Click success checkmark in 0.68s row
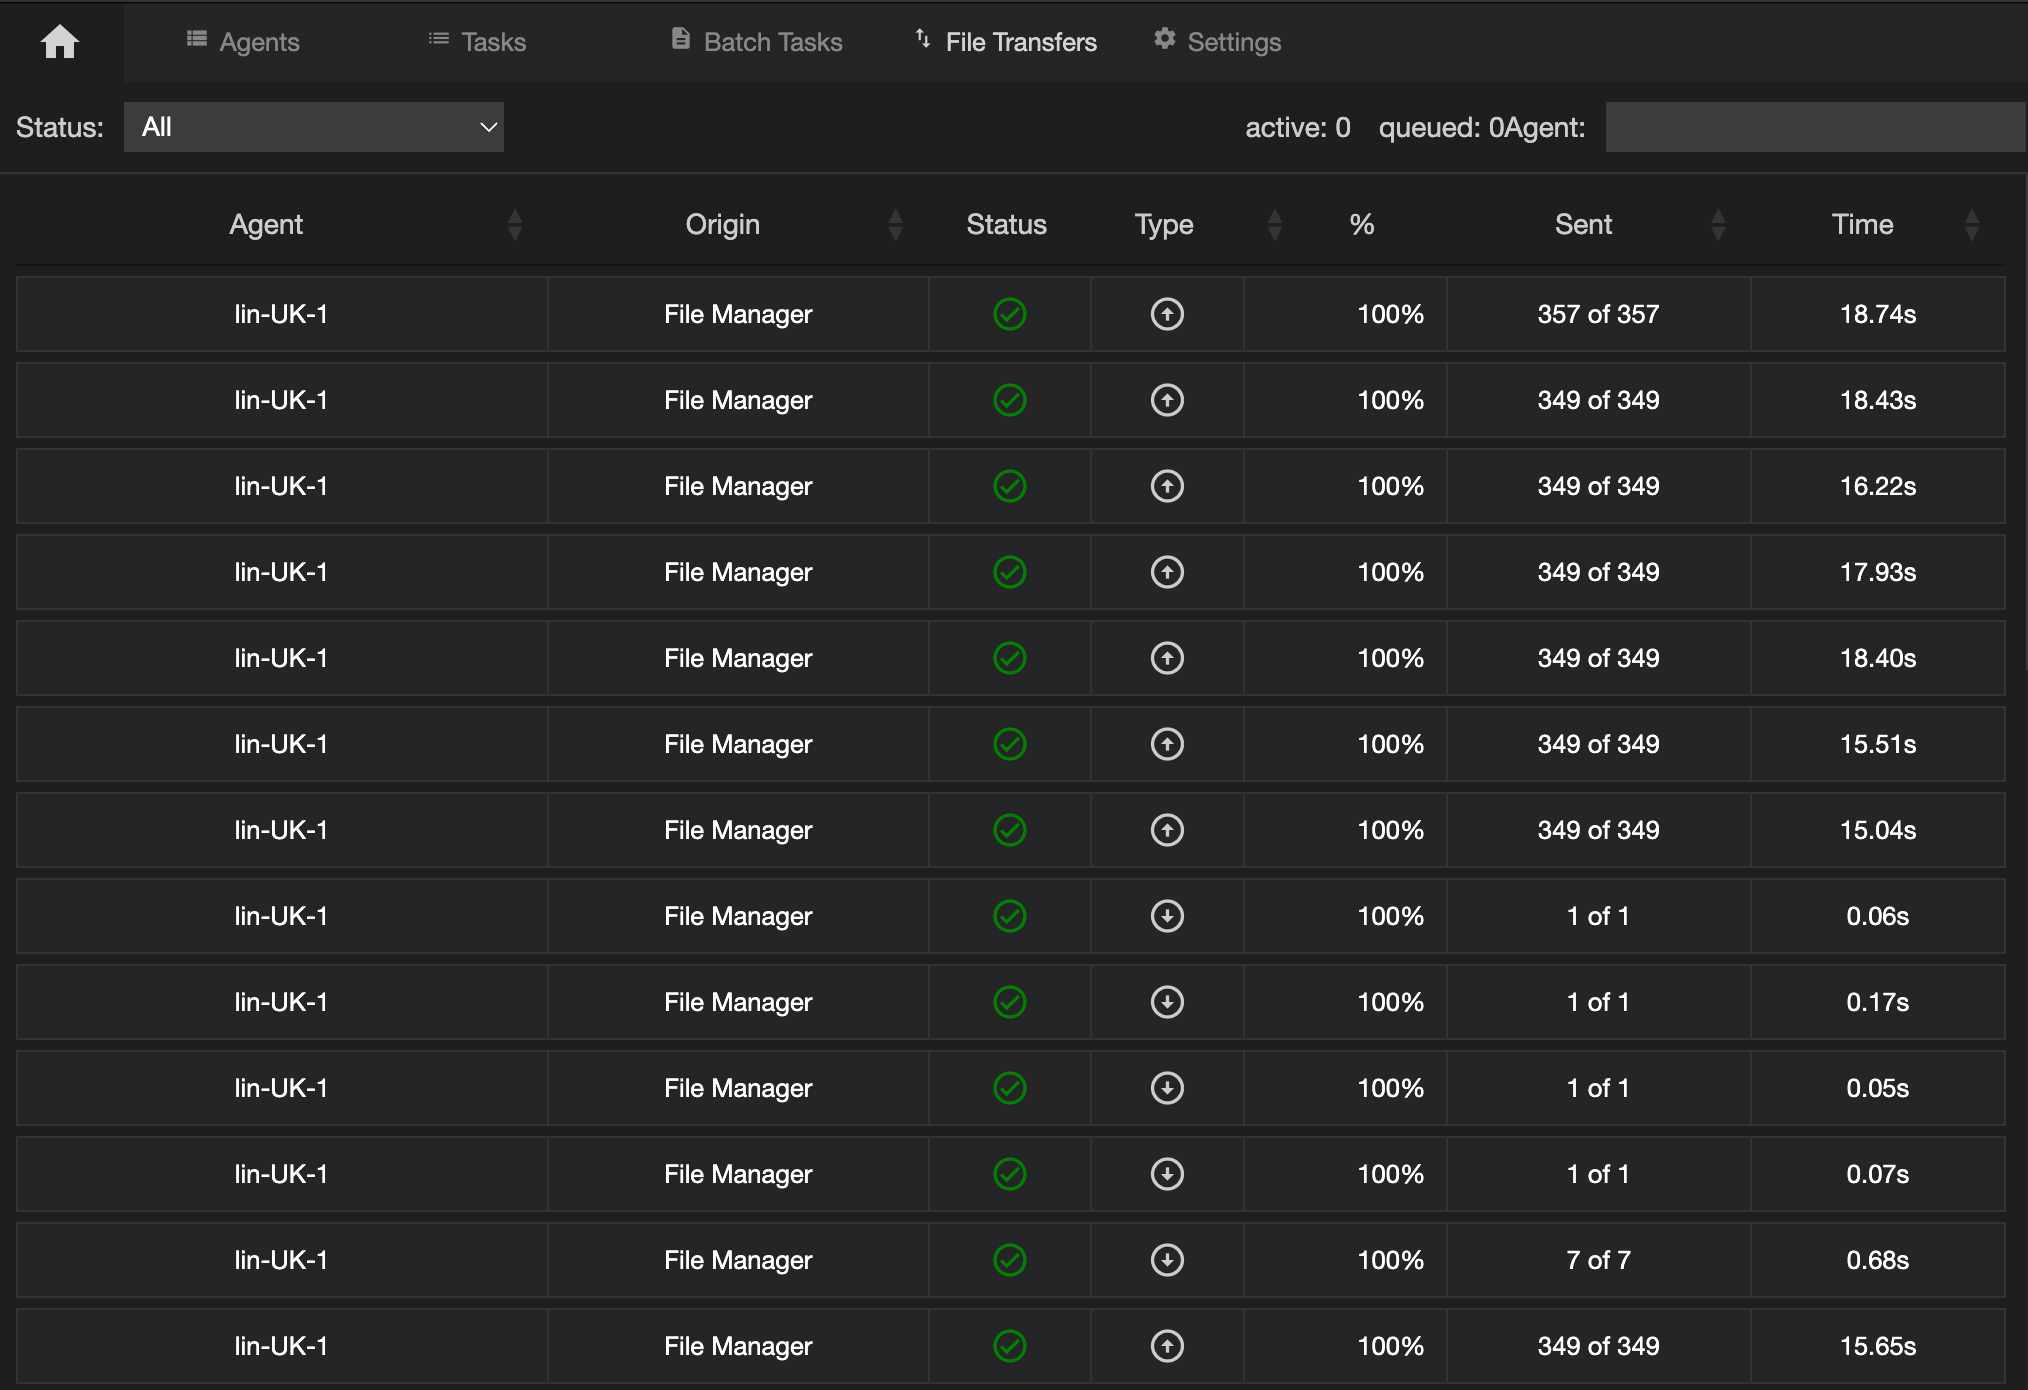Screen dimensions: 2028x1390 pos(1010,1260)
